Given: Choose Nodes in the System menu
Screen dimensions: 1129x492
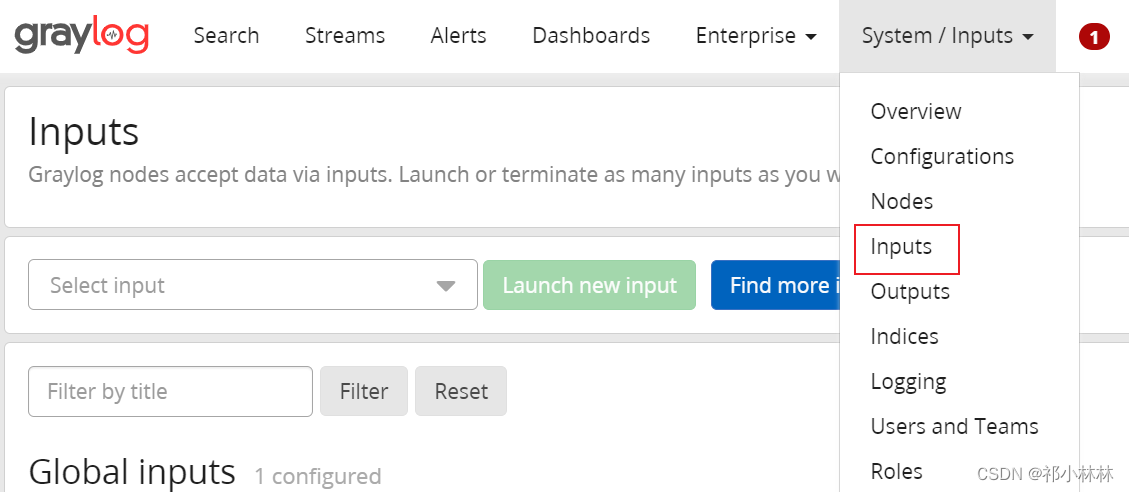Looking at the screenshot, I should pyautogui.click(x=901, y=201).
